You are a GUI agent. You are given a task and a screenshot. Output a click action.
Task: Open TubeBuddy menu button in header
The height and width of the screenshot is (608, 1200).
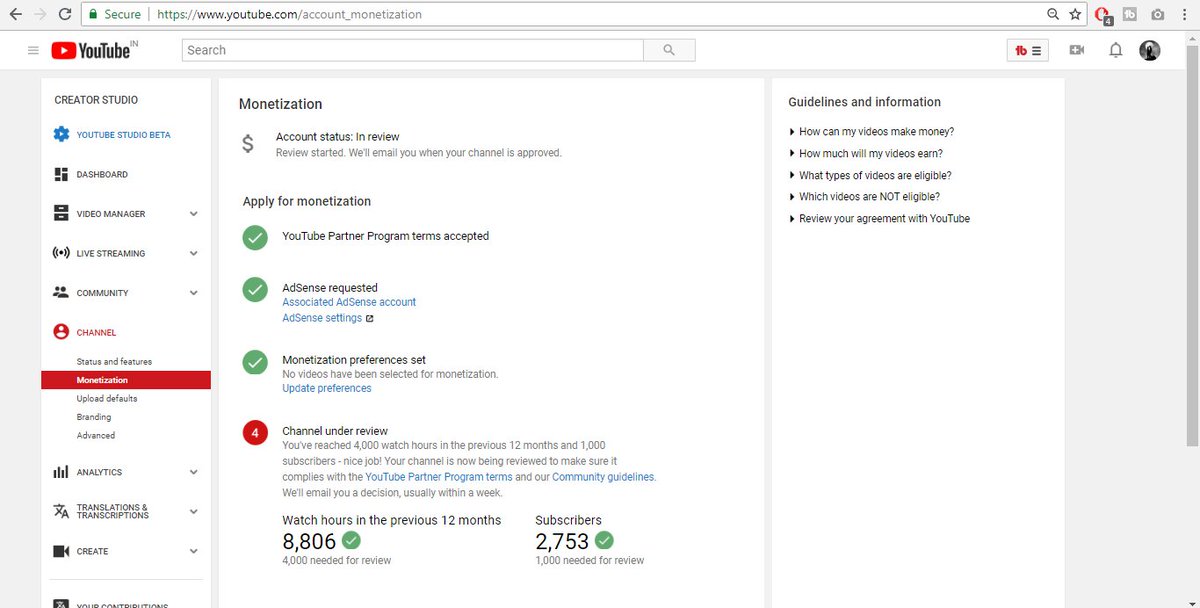[x=1027, y=50]
